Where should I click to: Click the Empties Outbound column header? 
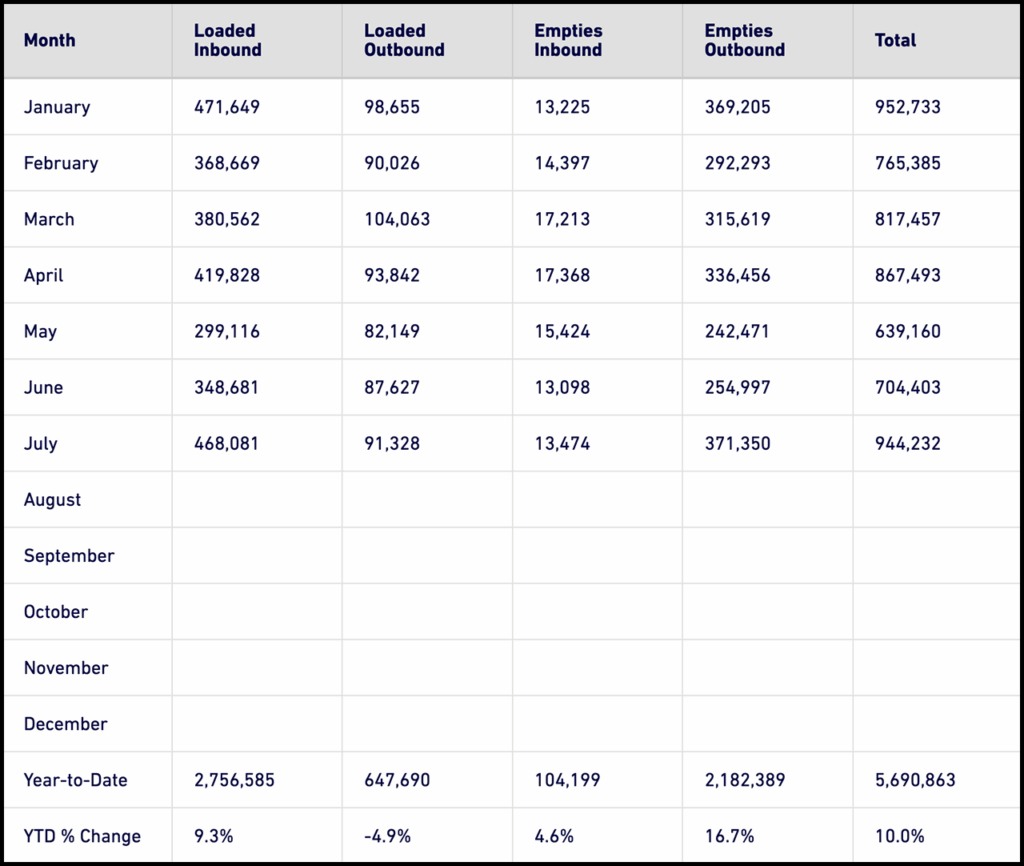[744, 41]
